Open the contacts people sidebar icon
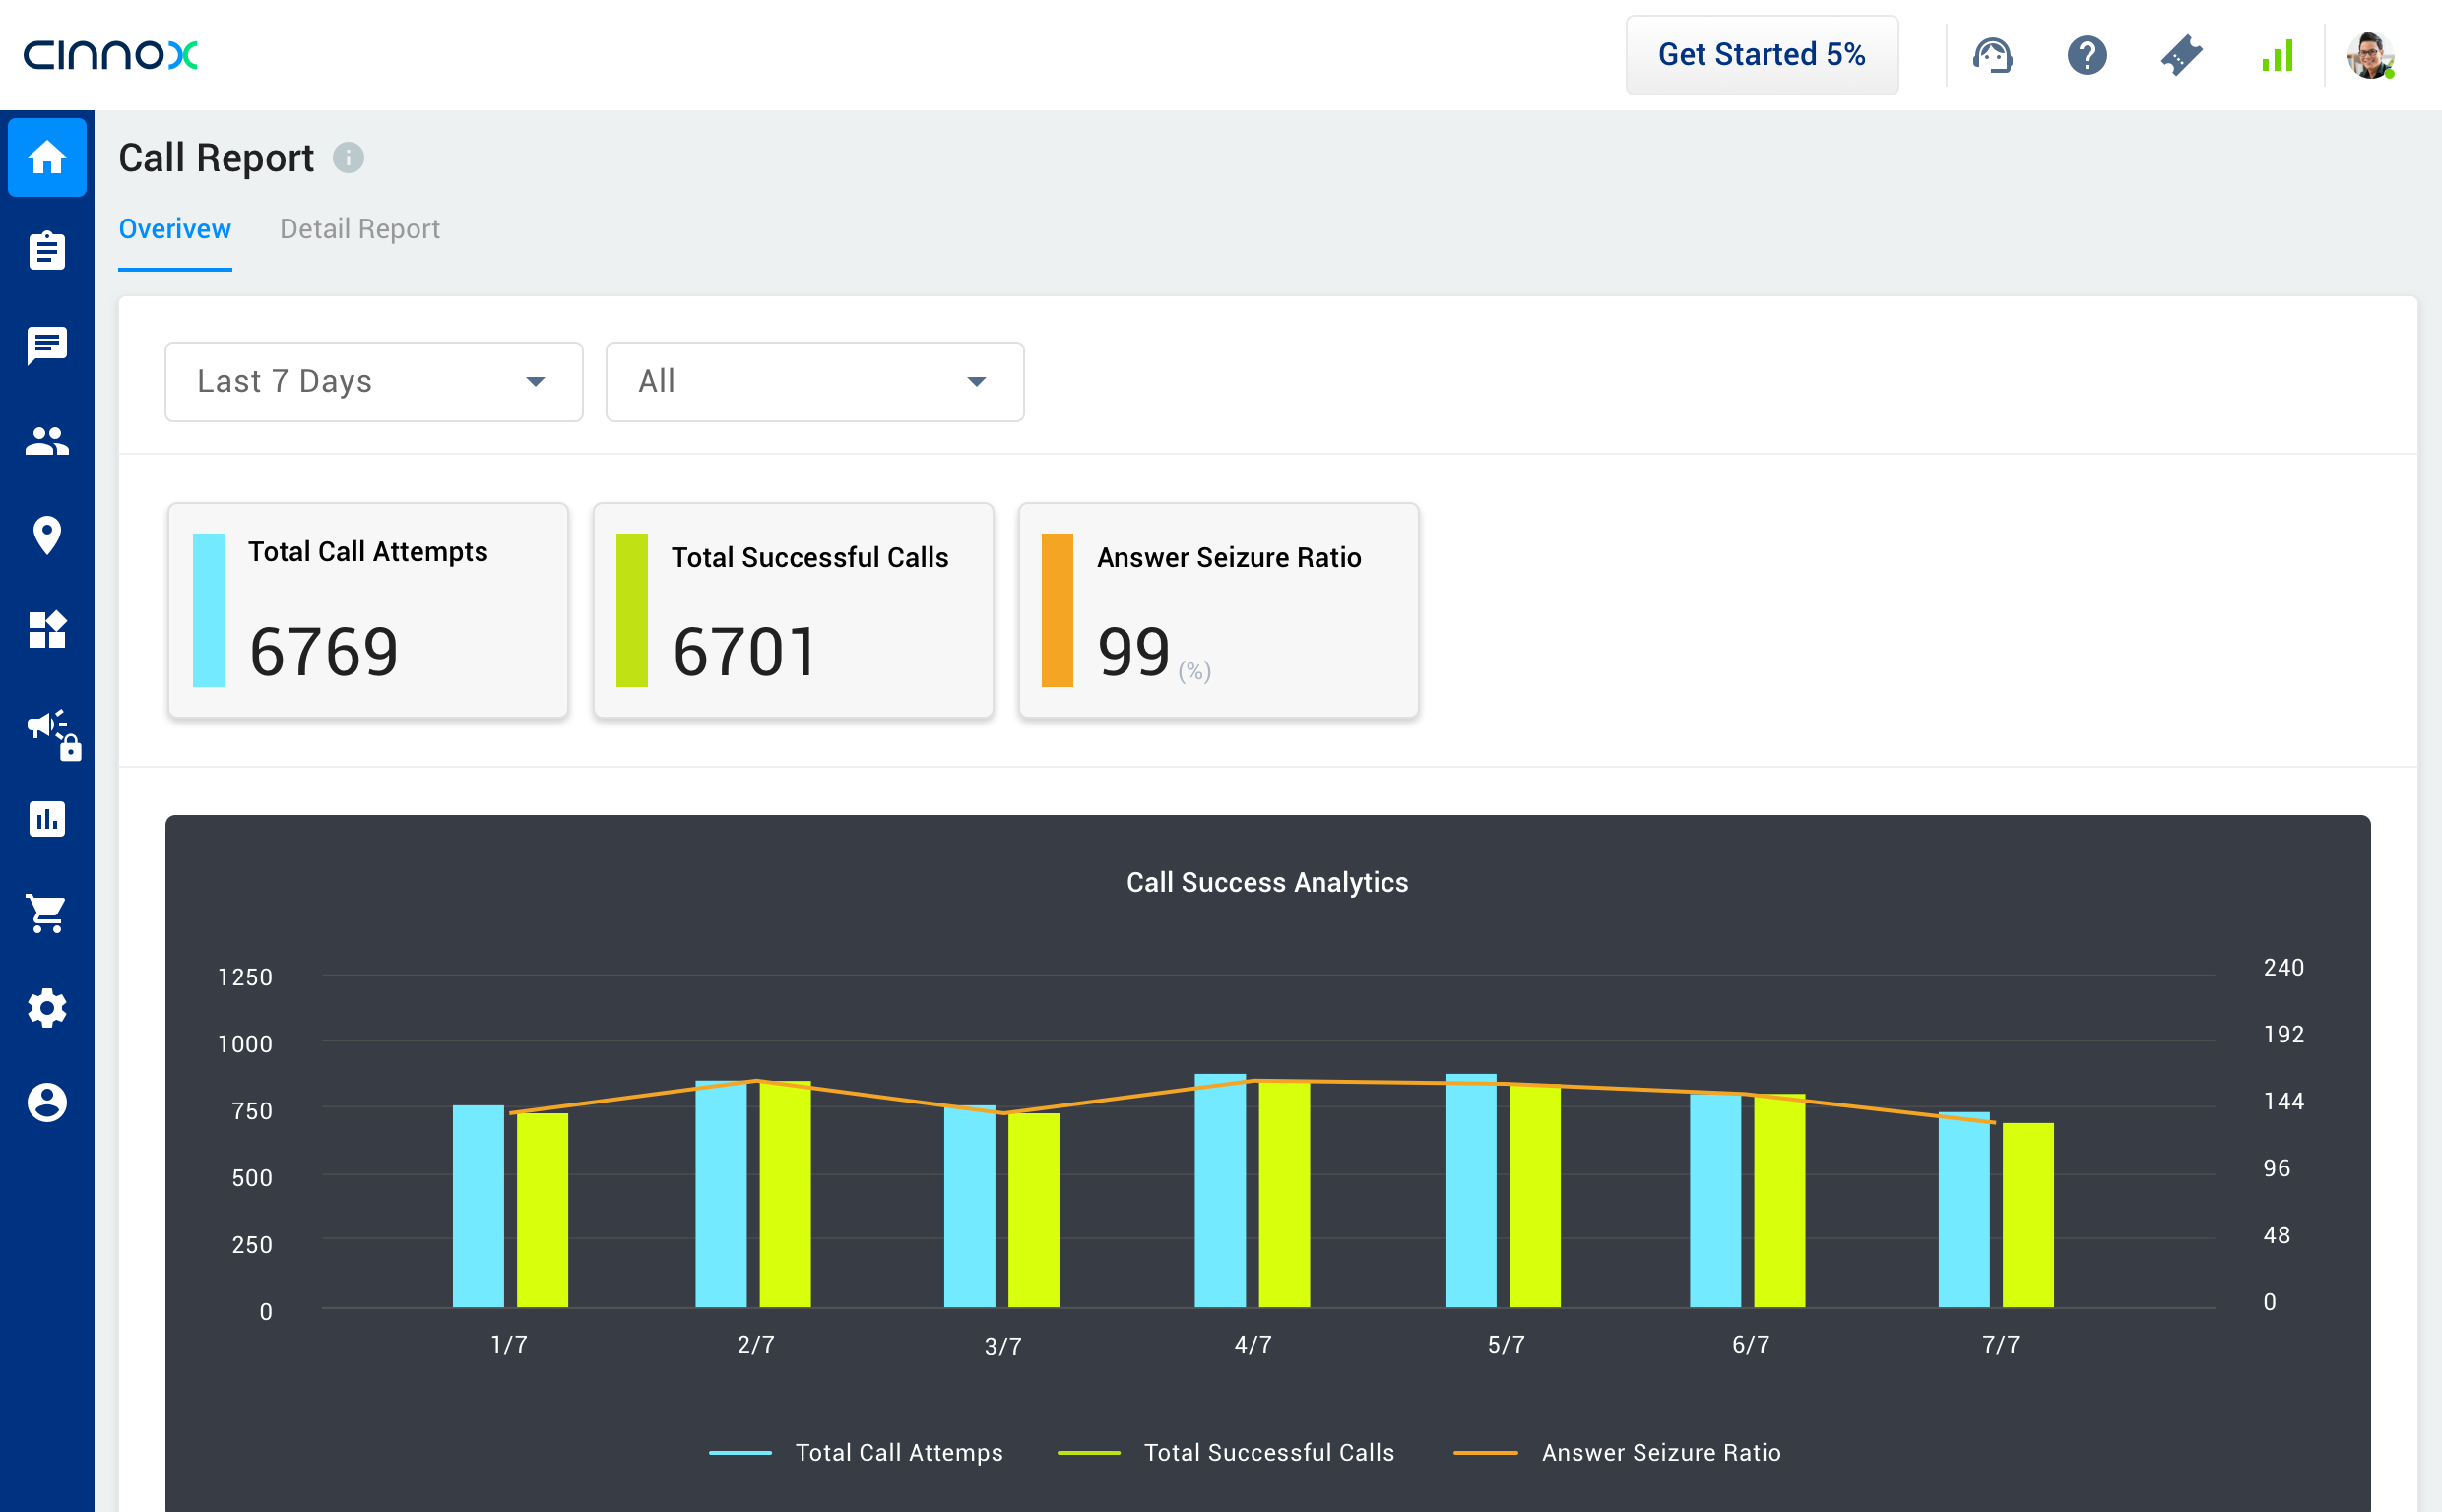This screenshot has height=1512, width=2442. pyautogui.click(x=47, y=441)
